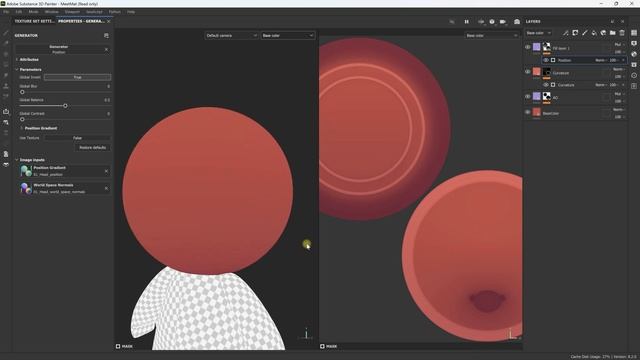The height and width of the screenshot is (360, 640).
Task: Hide the Fill layer 1 layer
Action: (x=528, y=47)
